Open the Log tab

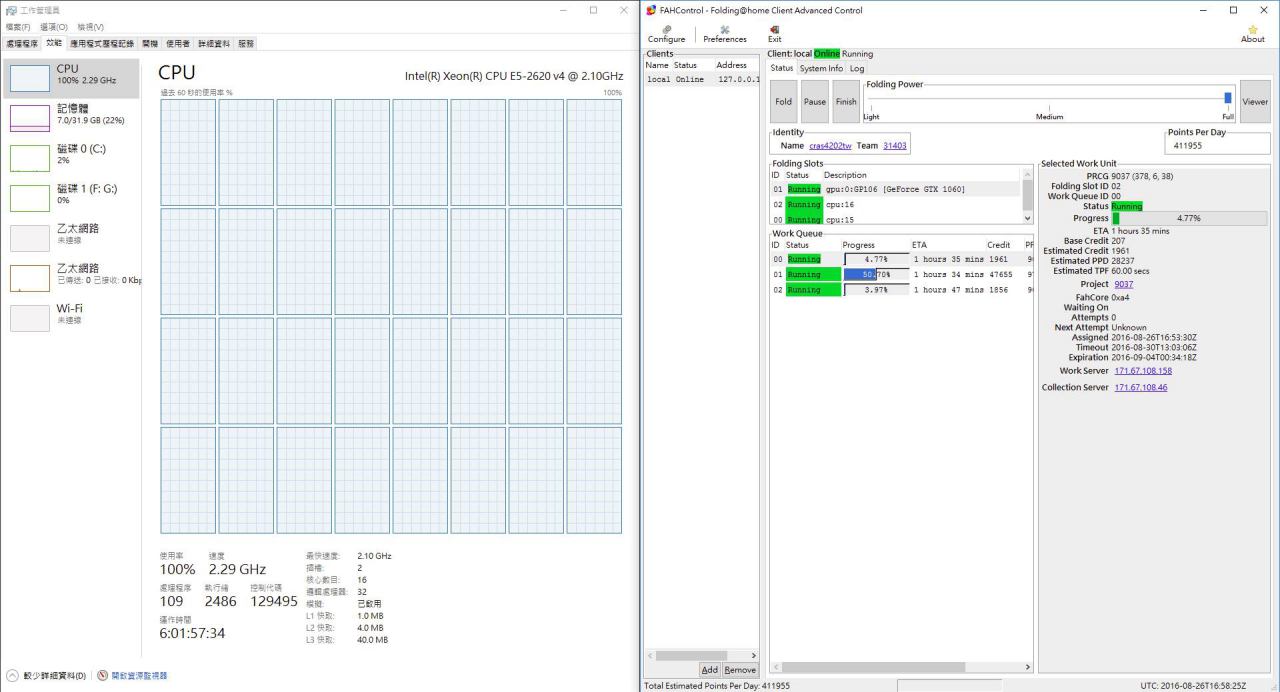pyautogui.click(x=857, y=68)
